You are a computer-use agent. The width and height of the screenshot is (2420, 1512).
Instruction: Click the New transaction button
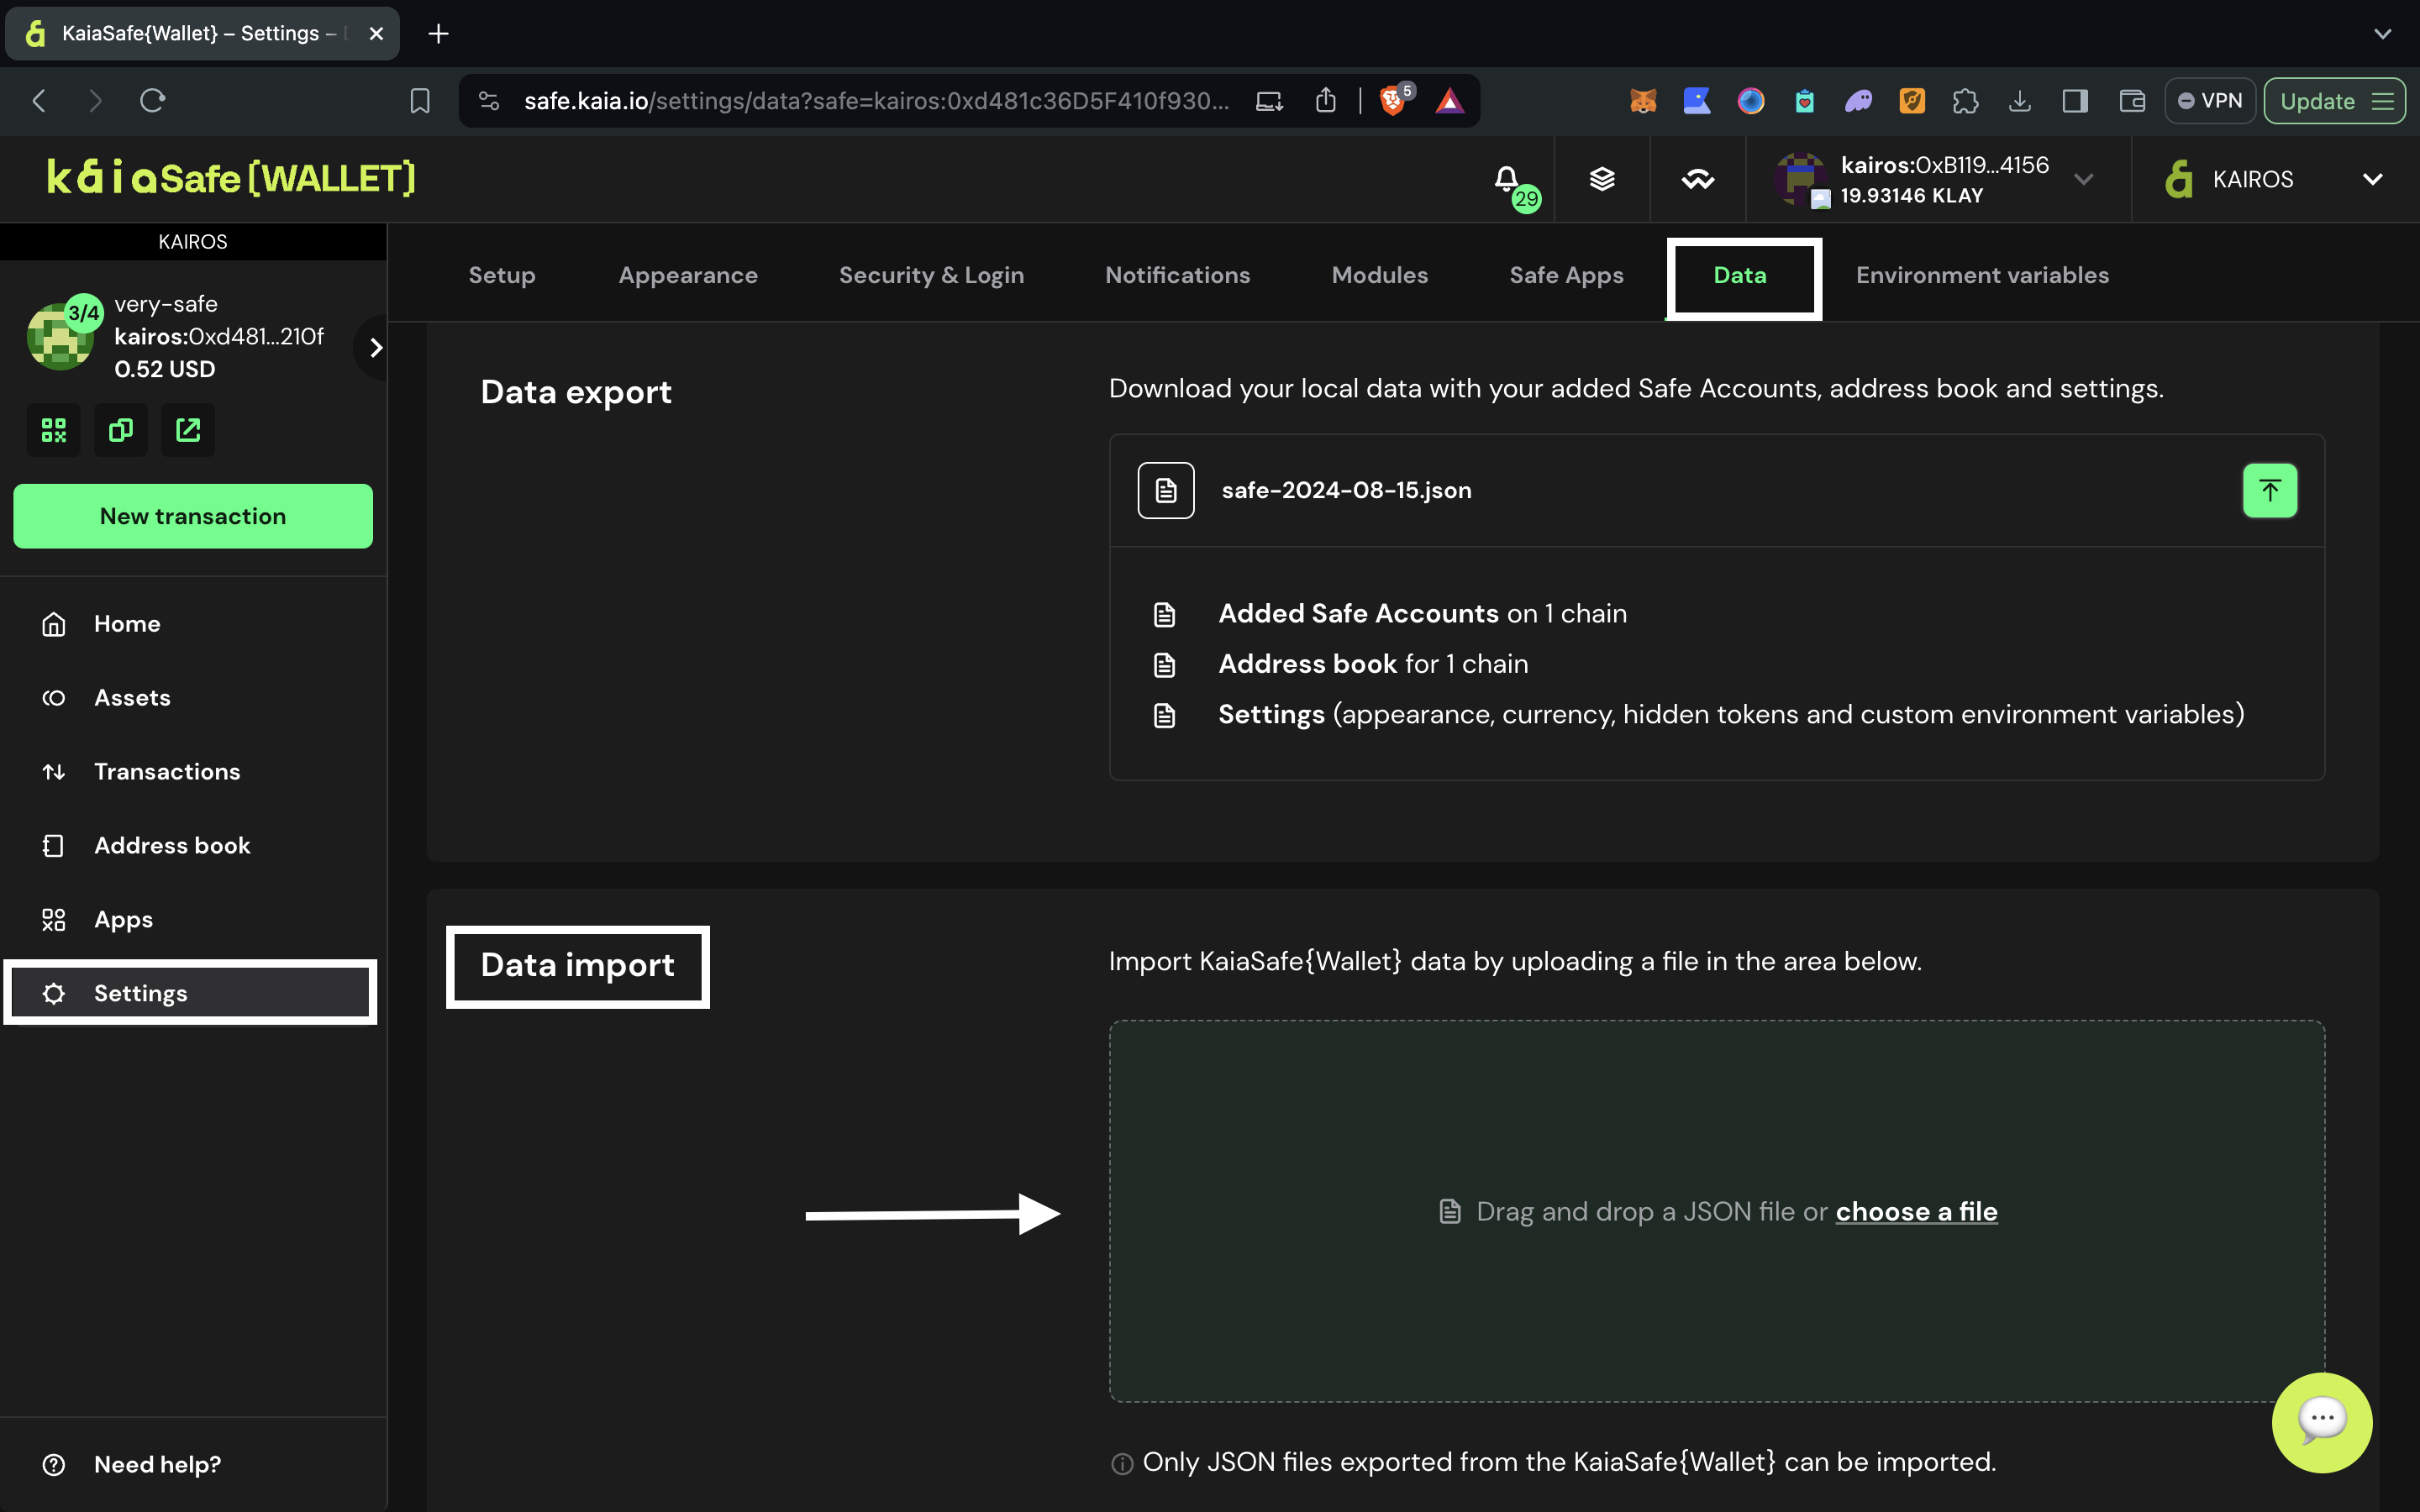[x=193, y=516]
